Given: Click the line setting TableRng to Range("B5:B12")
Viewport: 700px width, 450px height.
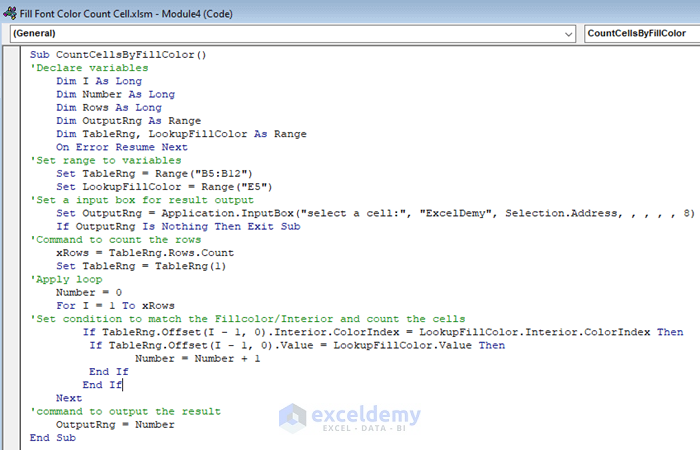Looking at the screenshot, I should 154,174.
